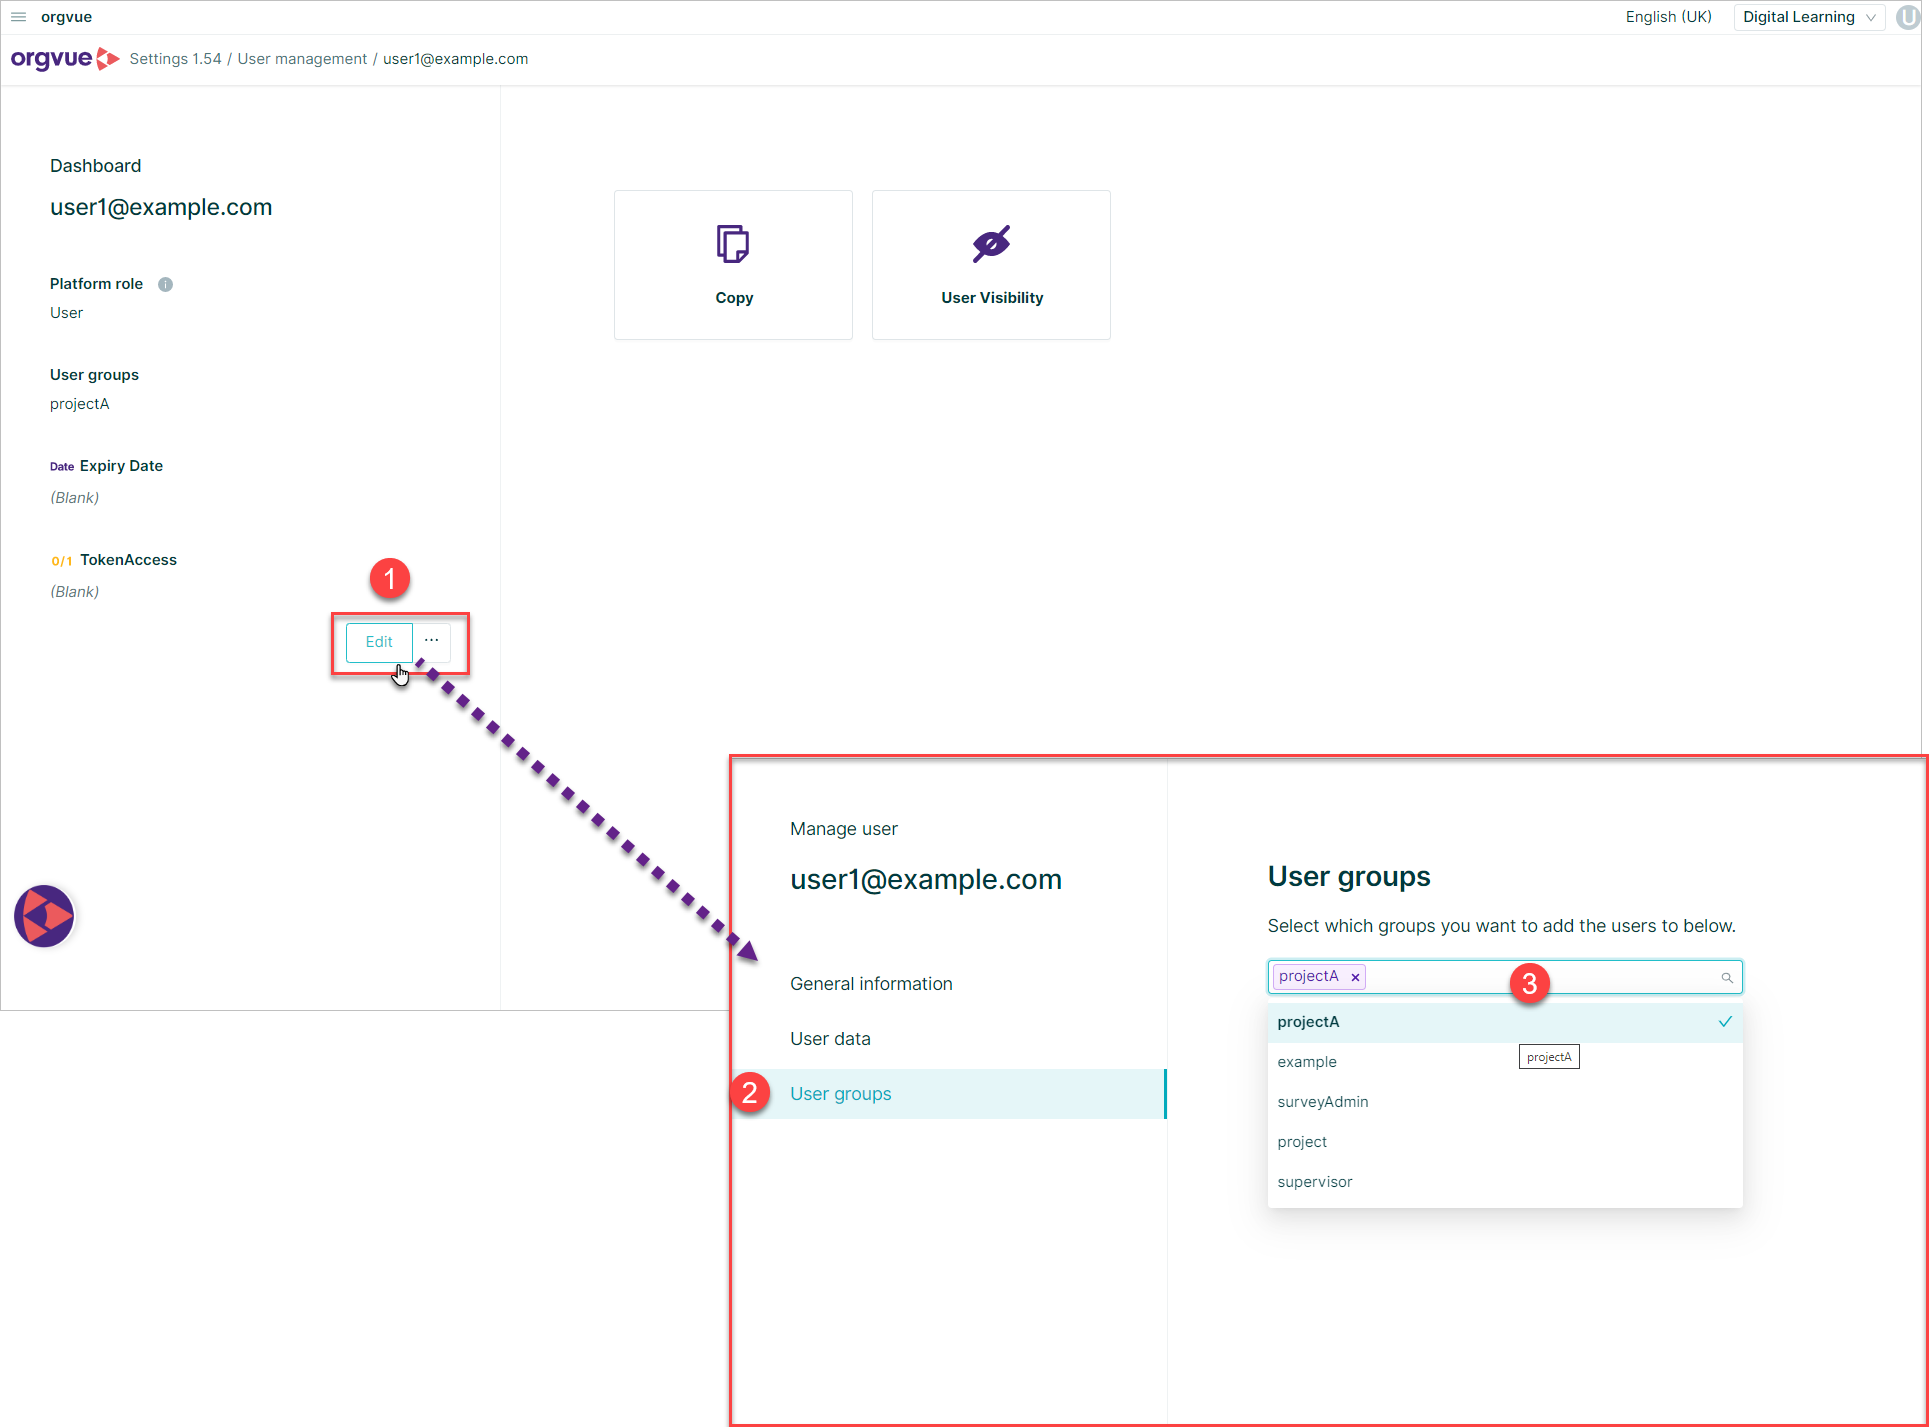The width and height of the screenshot is (1929, 1427).
Task: Click the Expiry Date field label
Action: pyautogui.click(x=121, y=466)
